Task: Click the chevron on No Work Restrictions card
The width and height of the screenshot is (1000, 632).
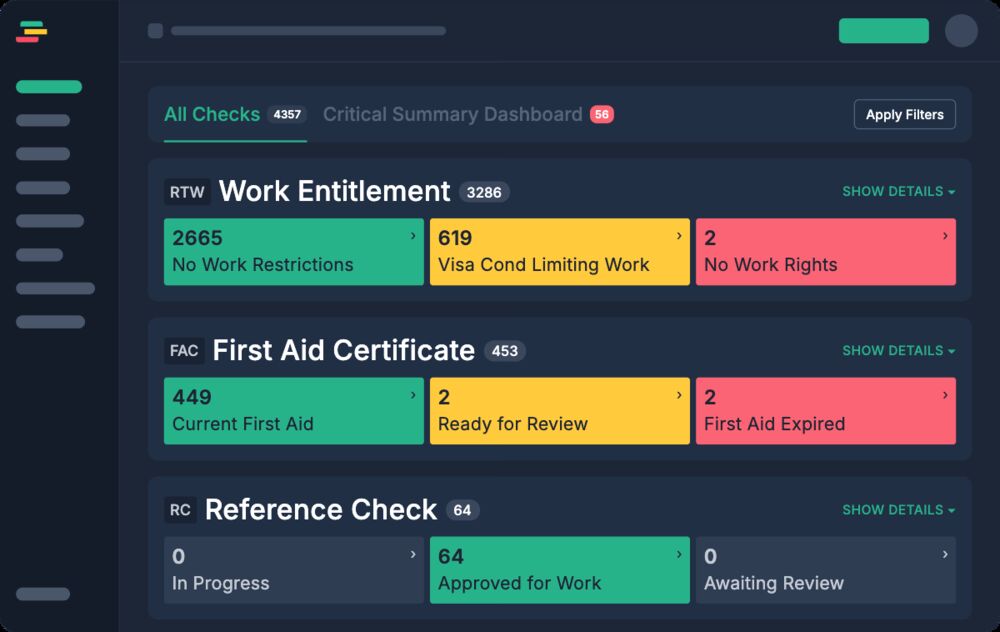Action: (x=413, y=236)
